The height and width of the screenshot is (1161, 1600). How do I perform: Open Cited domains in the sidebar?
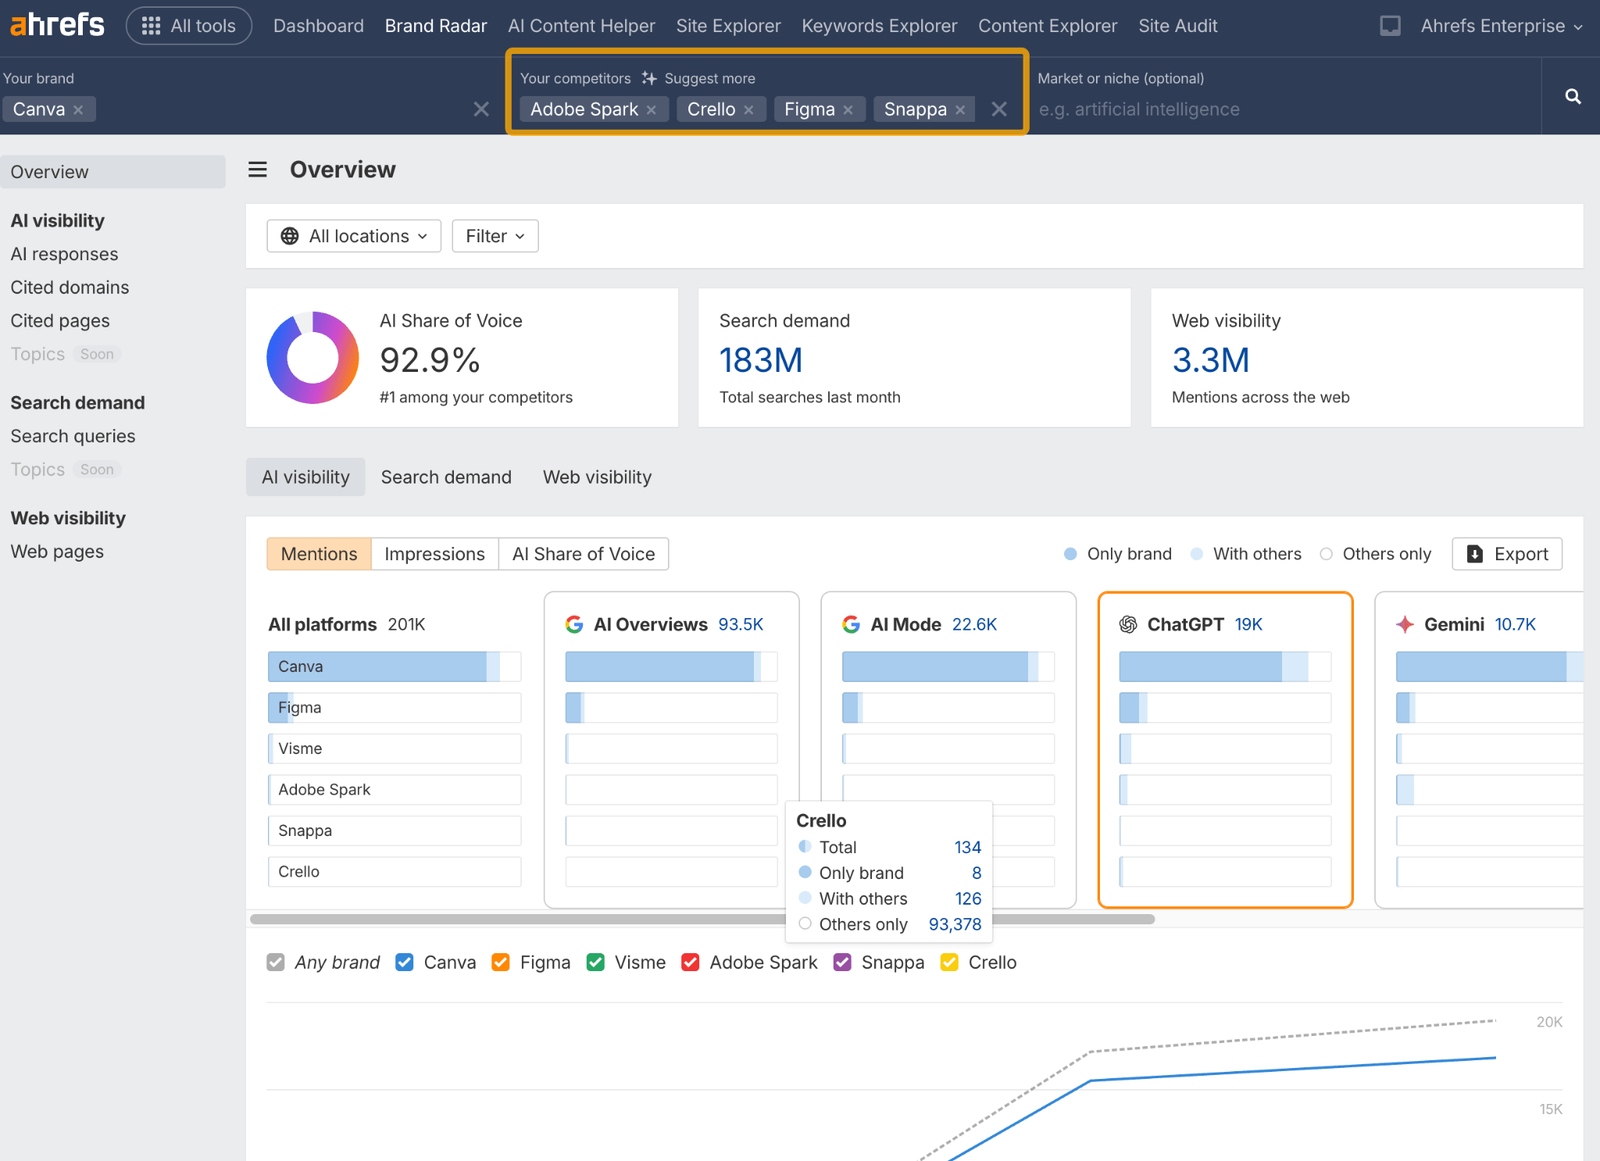(x=70, y=287)
